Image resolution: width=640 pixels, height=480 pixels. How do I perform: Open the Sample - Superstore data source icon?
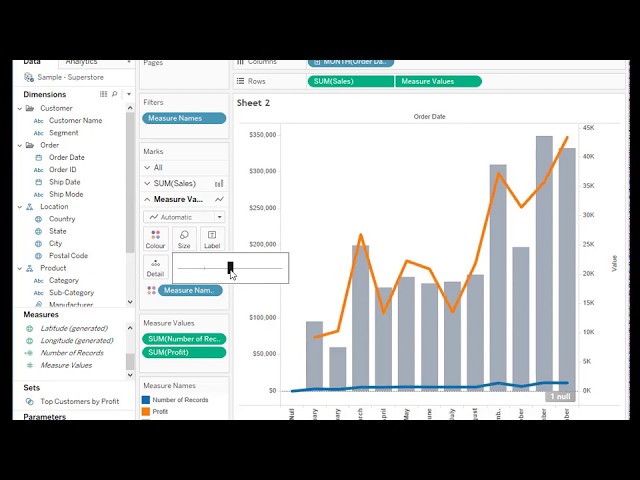29,77
